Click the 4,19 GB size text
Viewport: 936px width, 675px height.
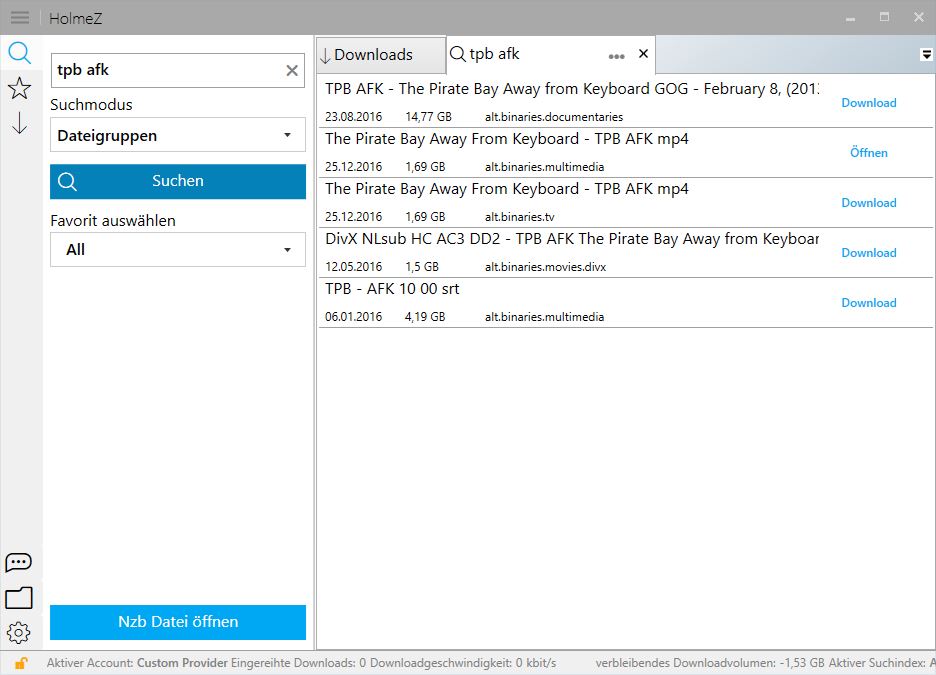[425, 318]
